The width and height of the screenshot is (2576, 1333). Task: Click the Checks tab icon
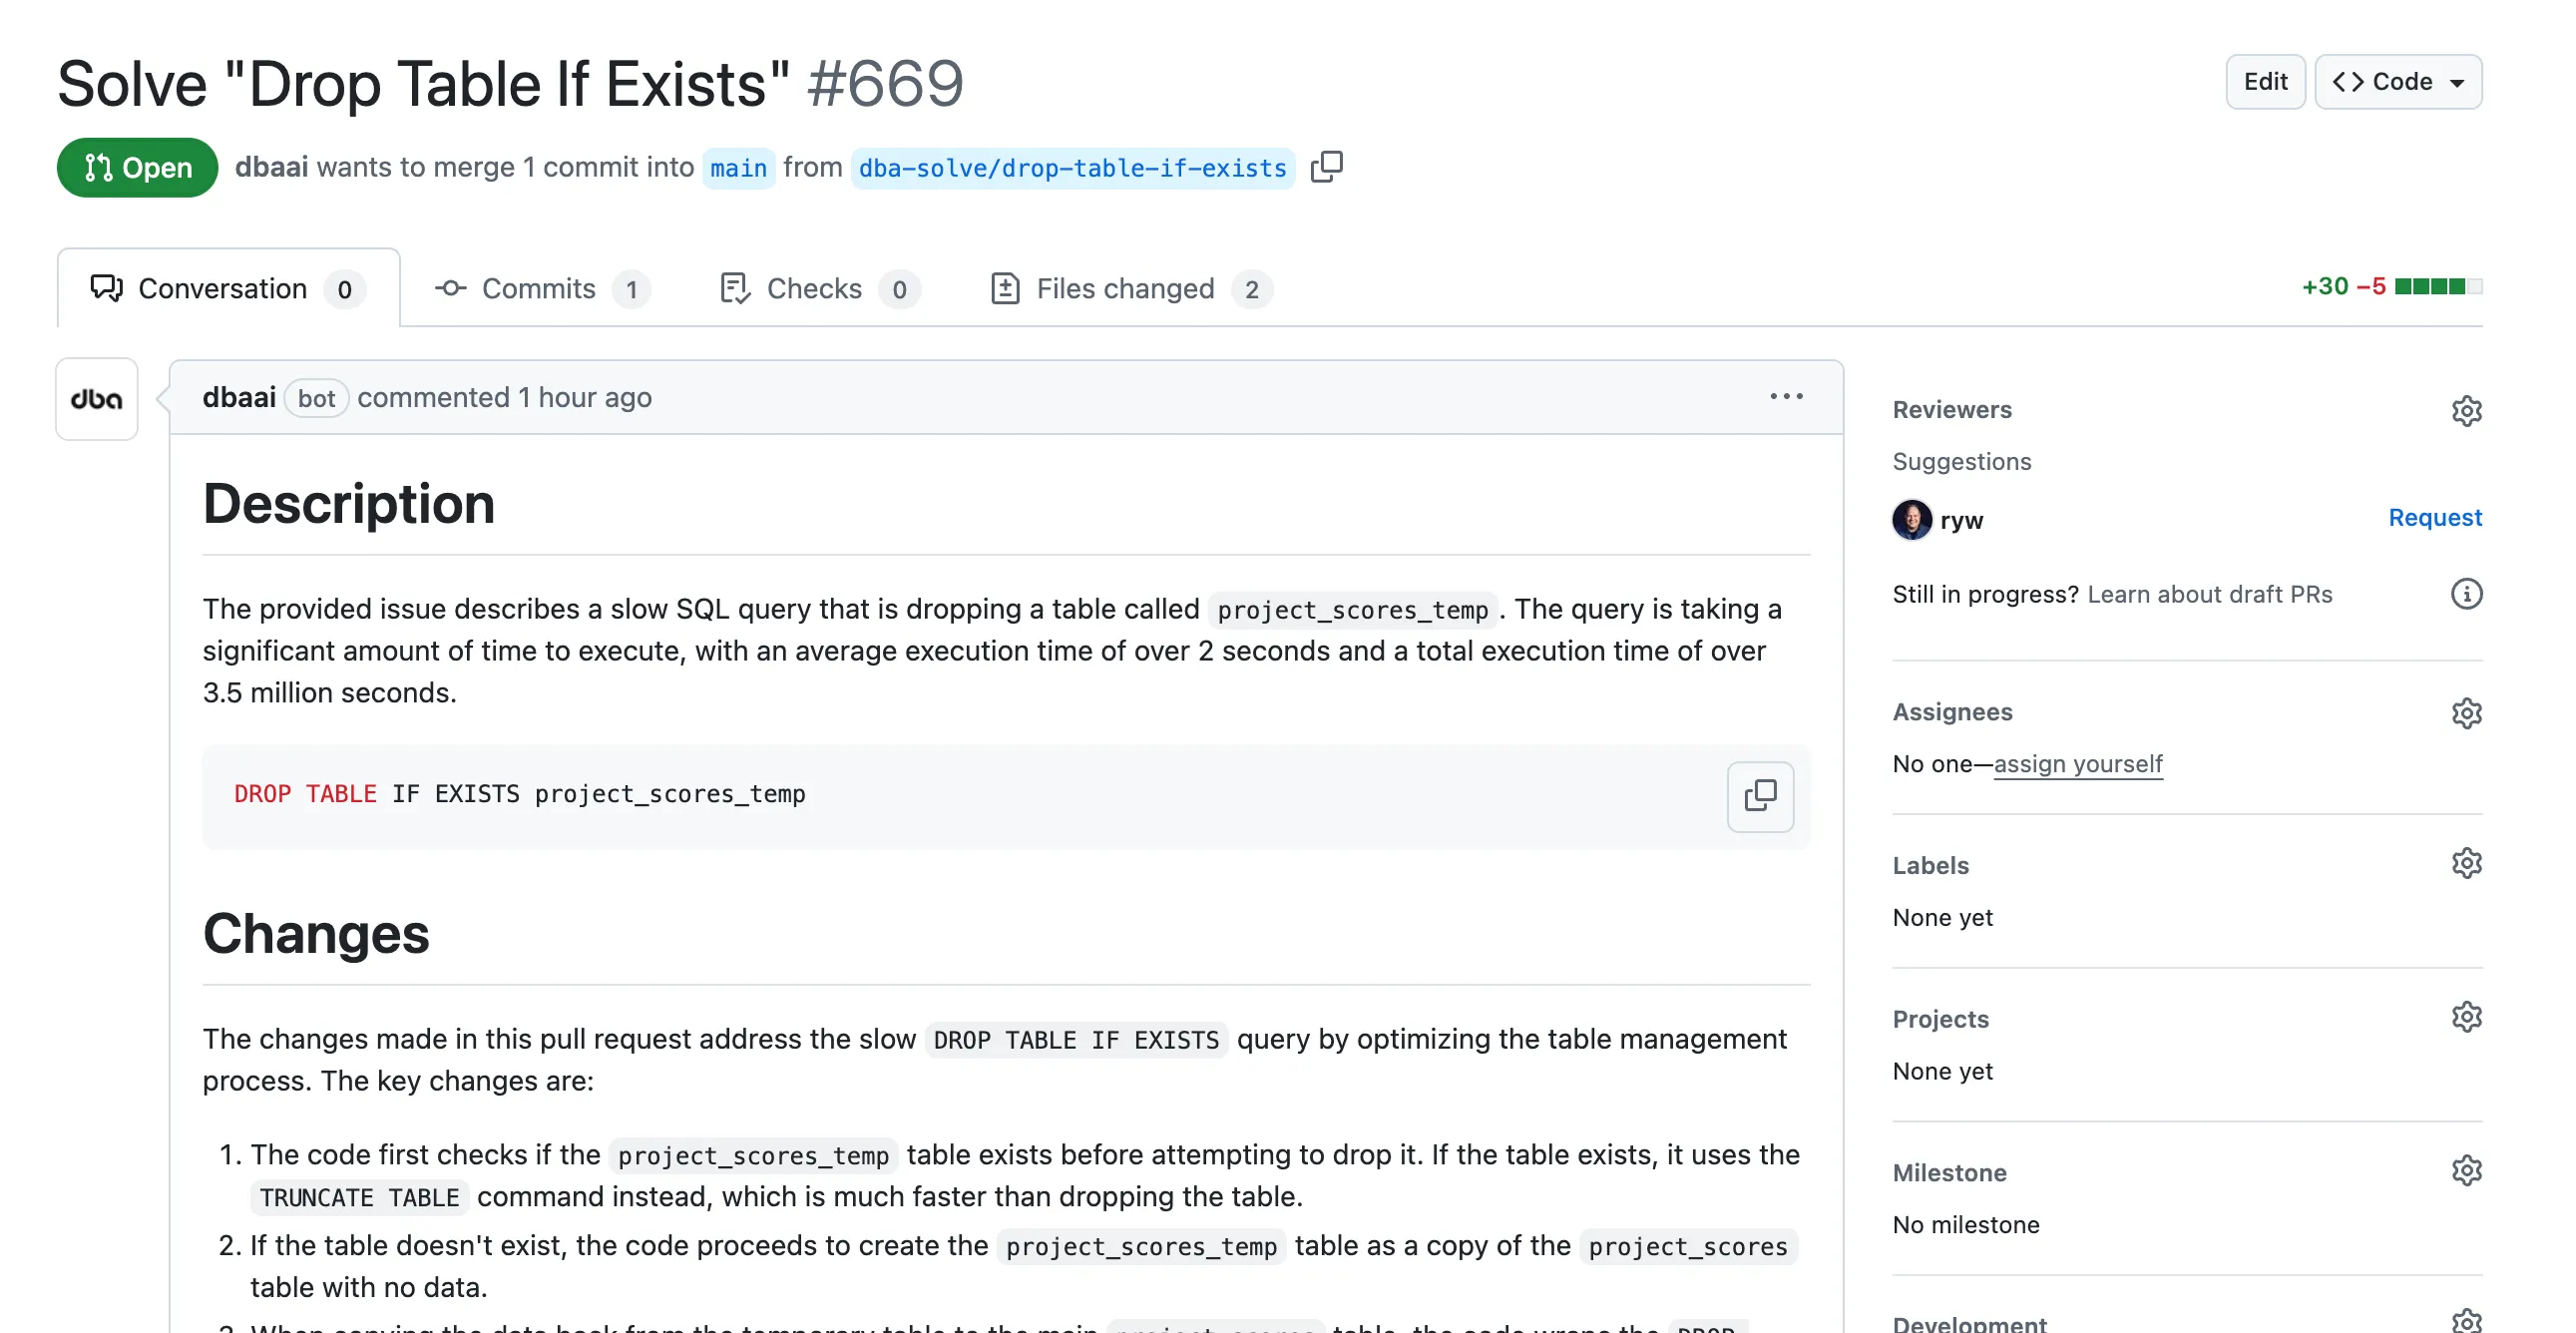(x=732, y=285)
